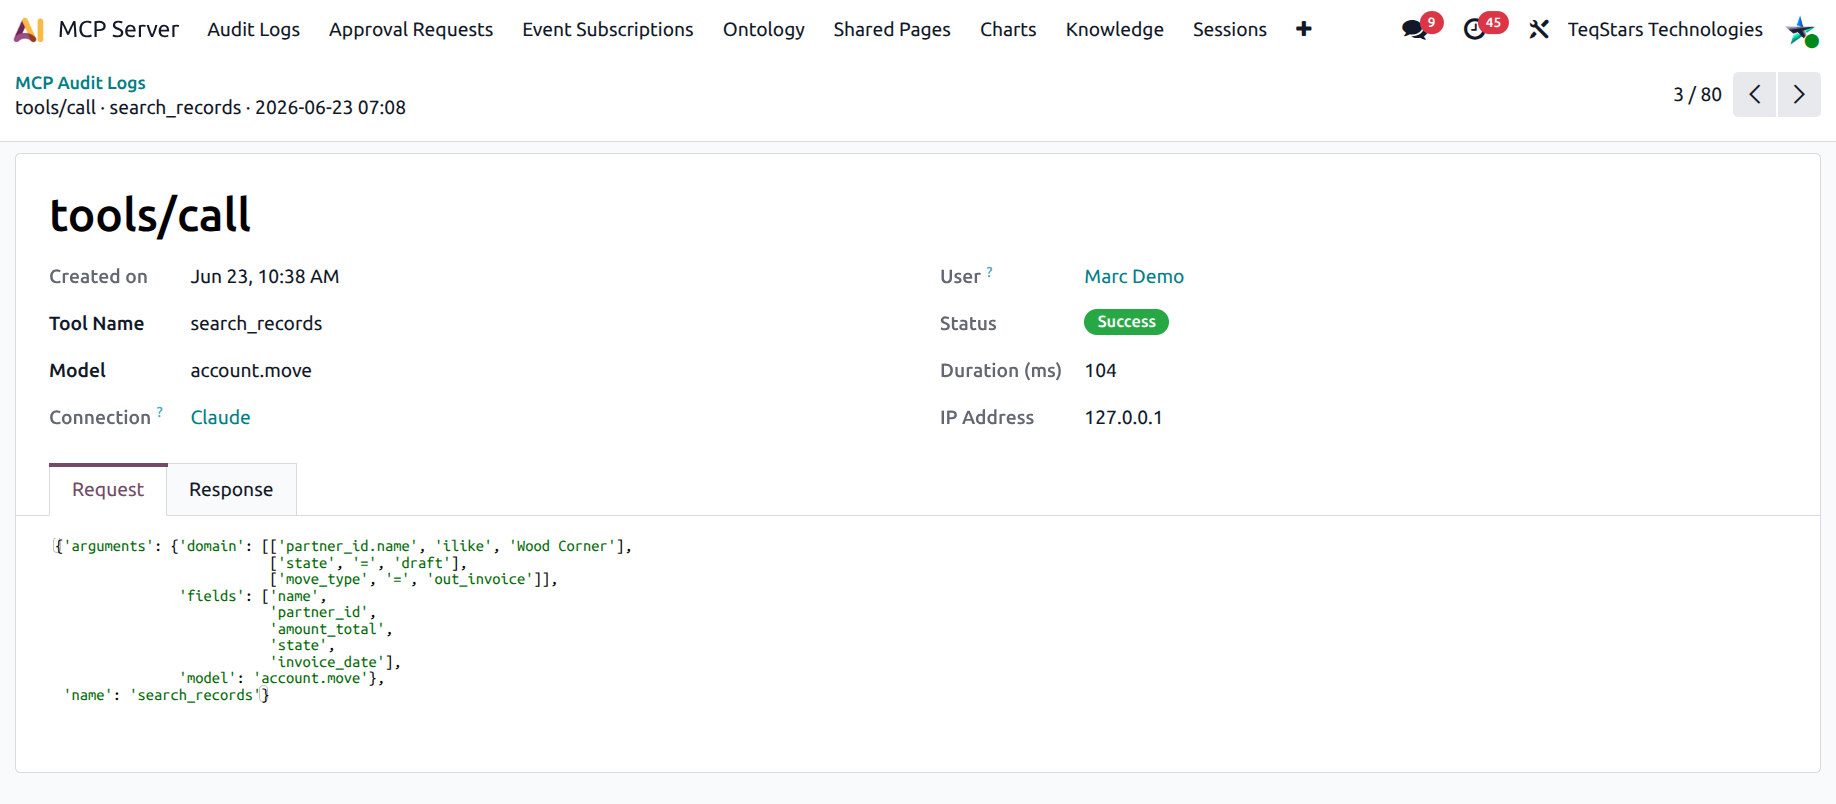Screen dimensions: 1836x804
Task: Click the Success status badge
Action: pos(1126,322)
